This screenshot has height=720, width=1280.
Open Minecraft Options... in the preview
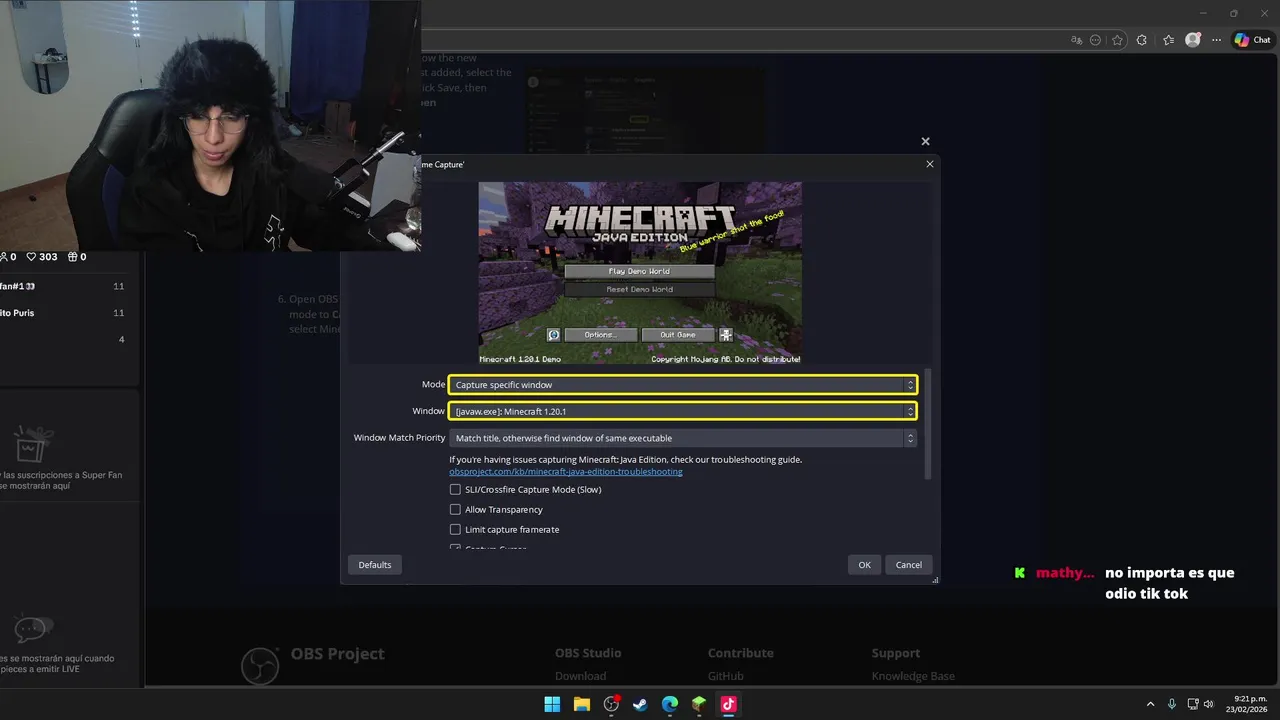click(600, 335)
